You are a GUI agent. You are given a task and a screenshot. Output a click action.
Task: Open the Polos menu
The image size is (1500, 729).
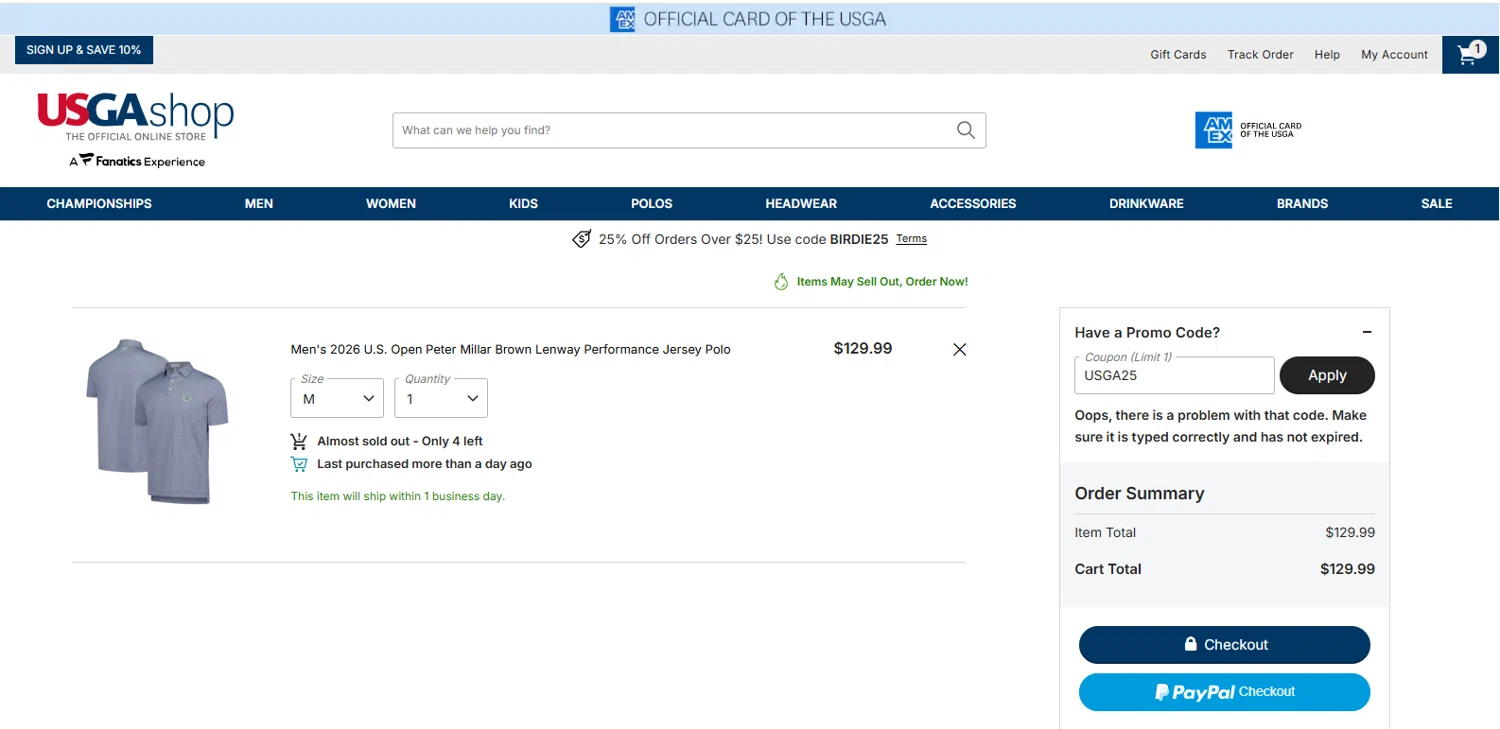[652, 203]
